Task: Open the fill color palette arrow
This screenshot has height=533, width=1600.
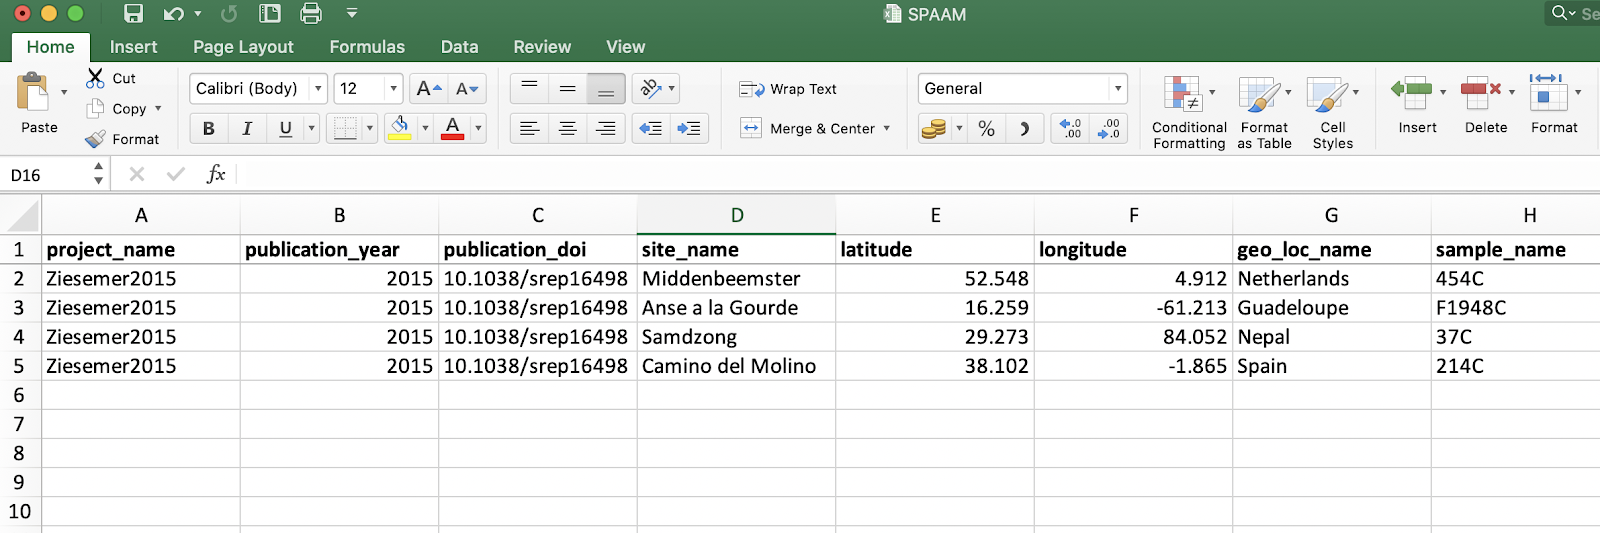Action: pos(425,128)
